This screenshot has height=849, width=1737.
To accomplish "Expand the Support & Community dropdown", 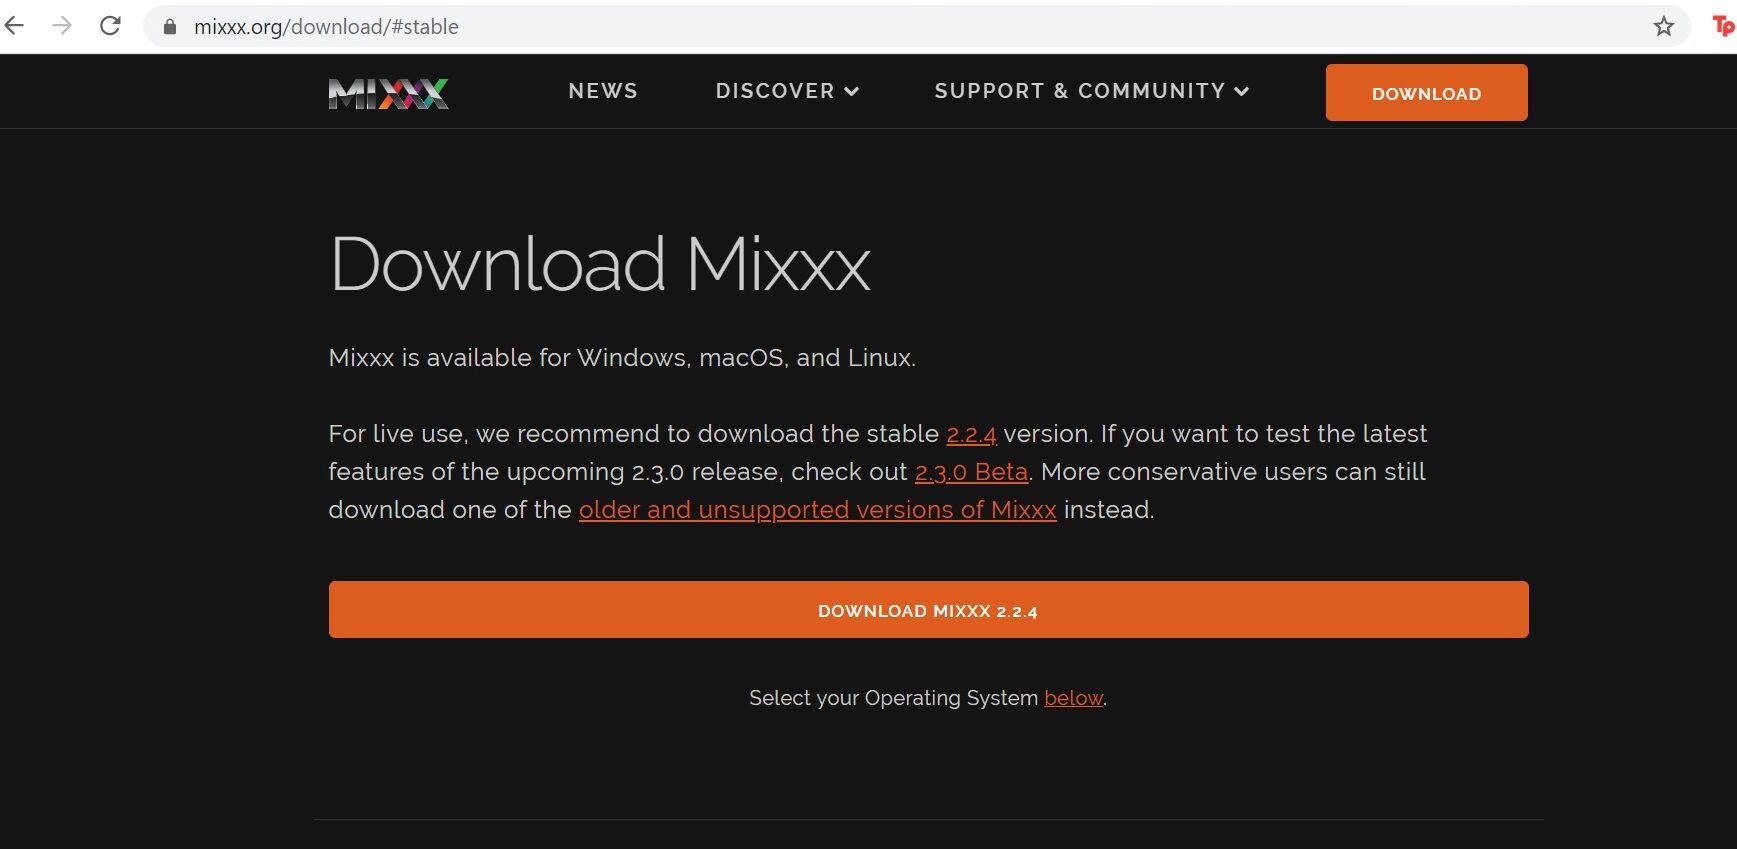I will pyautogui.click(x=1092, y=91).
